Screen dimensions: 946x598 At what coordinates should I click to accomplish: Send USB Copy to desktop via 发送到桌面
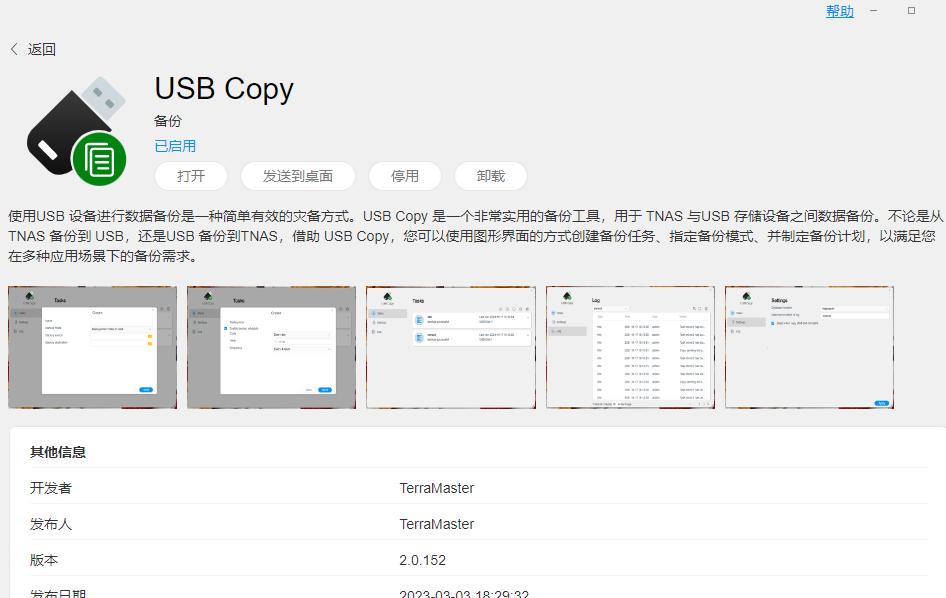297,175
